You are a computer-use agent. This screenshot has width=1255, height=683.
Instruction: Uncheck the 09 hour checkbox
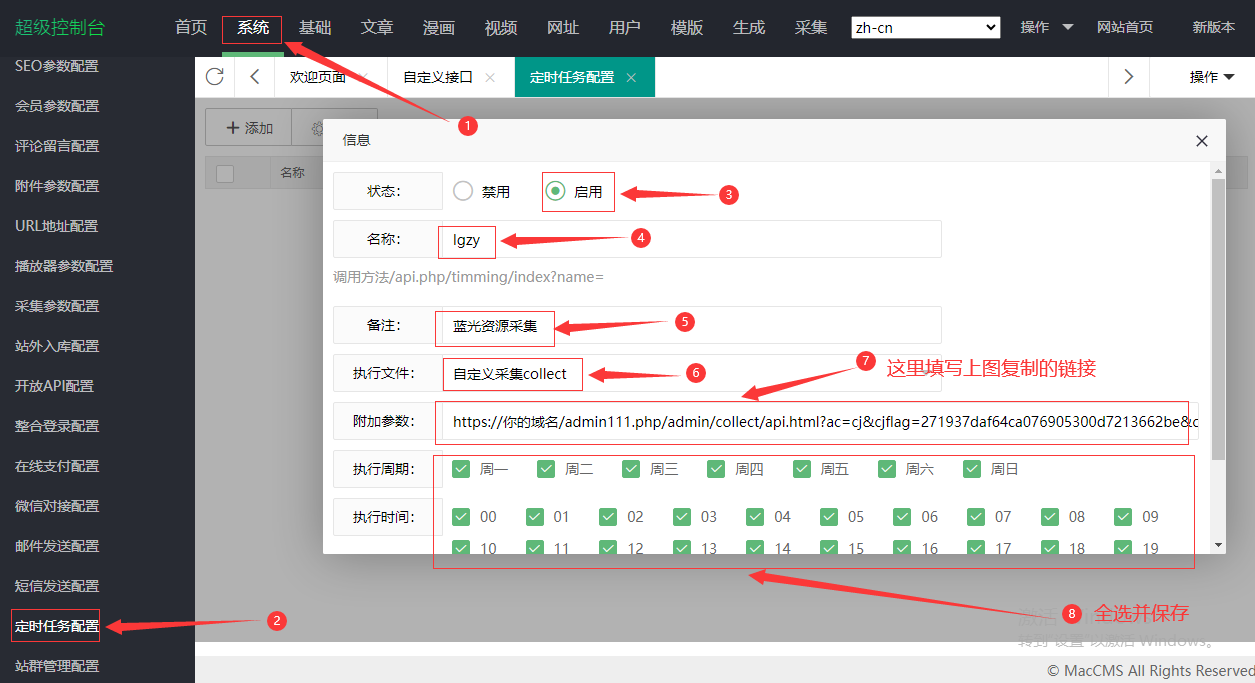tap(1123, 517)
